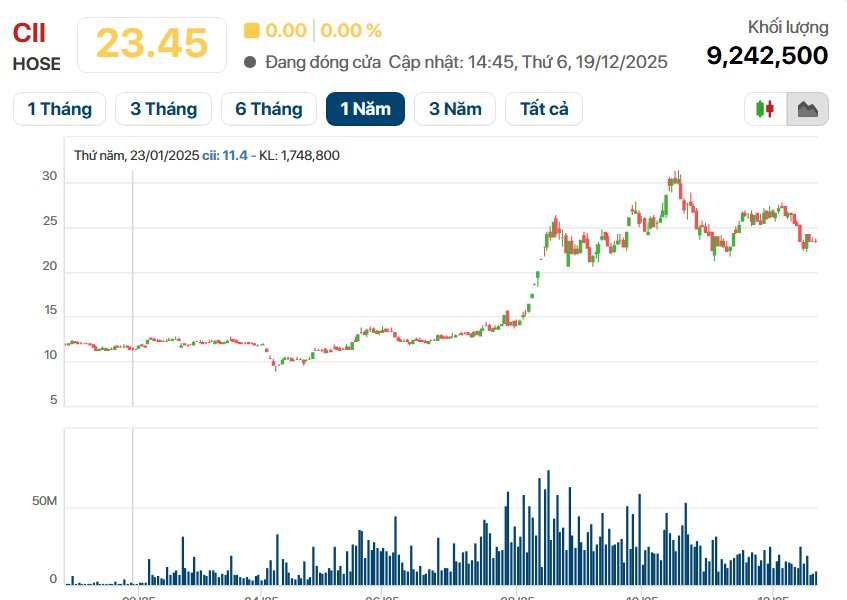Click the CII ticker symbol
The height and width of the screenshot is (600, 847).
tap(29, 33)
